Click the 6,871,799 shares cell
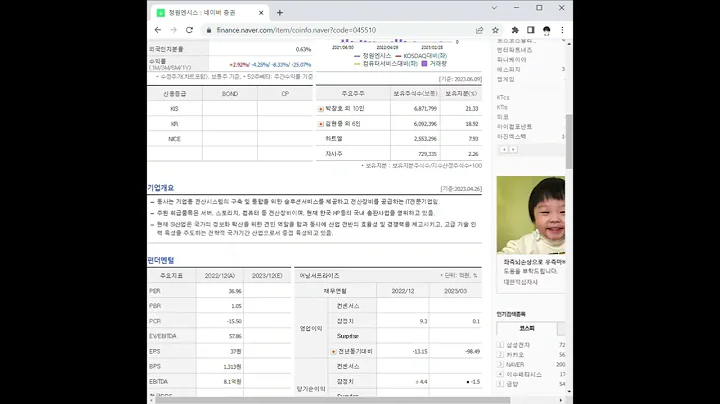Viewport: 720px width, 404px height. [425, 109]
